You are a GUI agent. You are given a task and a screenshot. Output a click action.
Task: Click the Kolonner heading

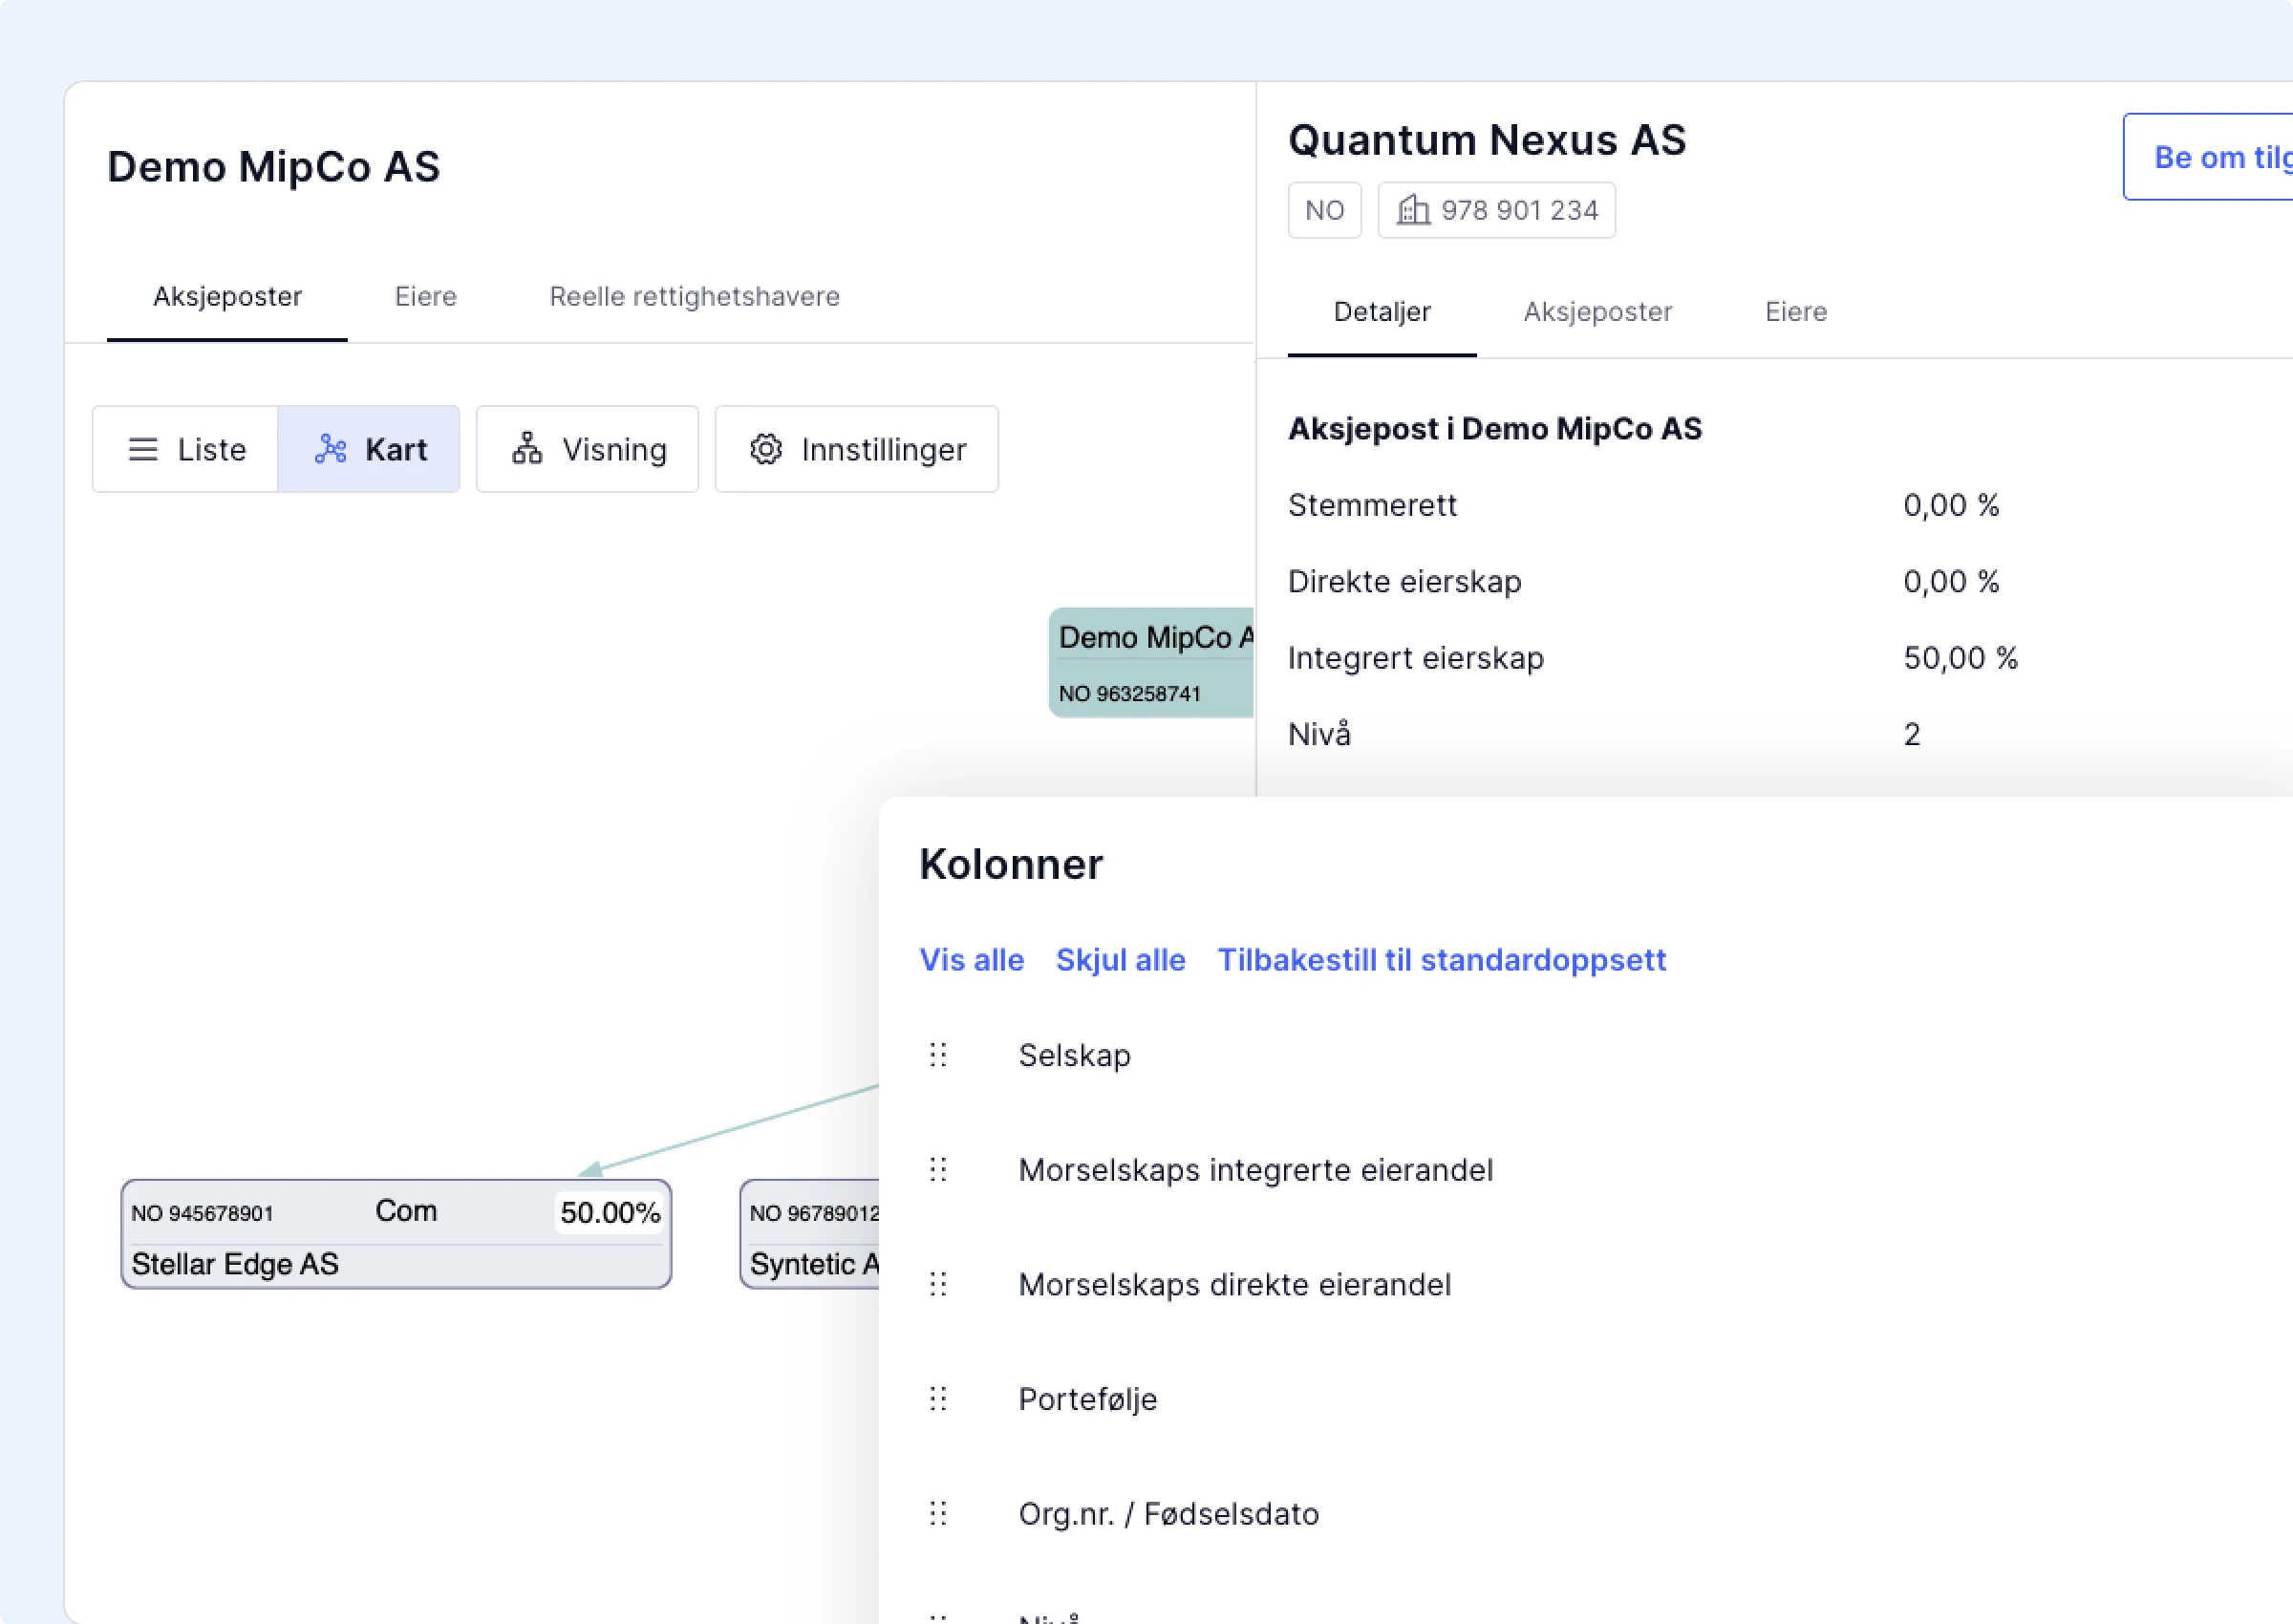coord(1011,864)
